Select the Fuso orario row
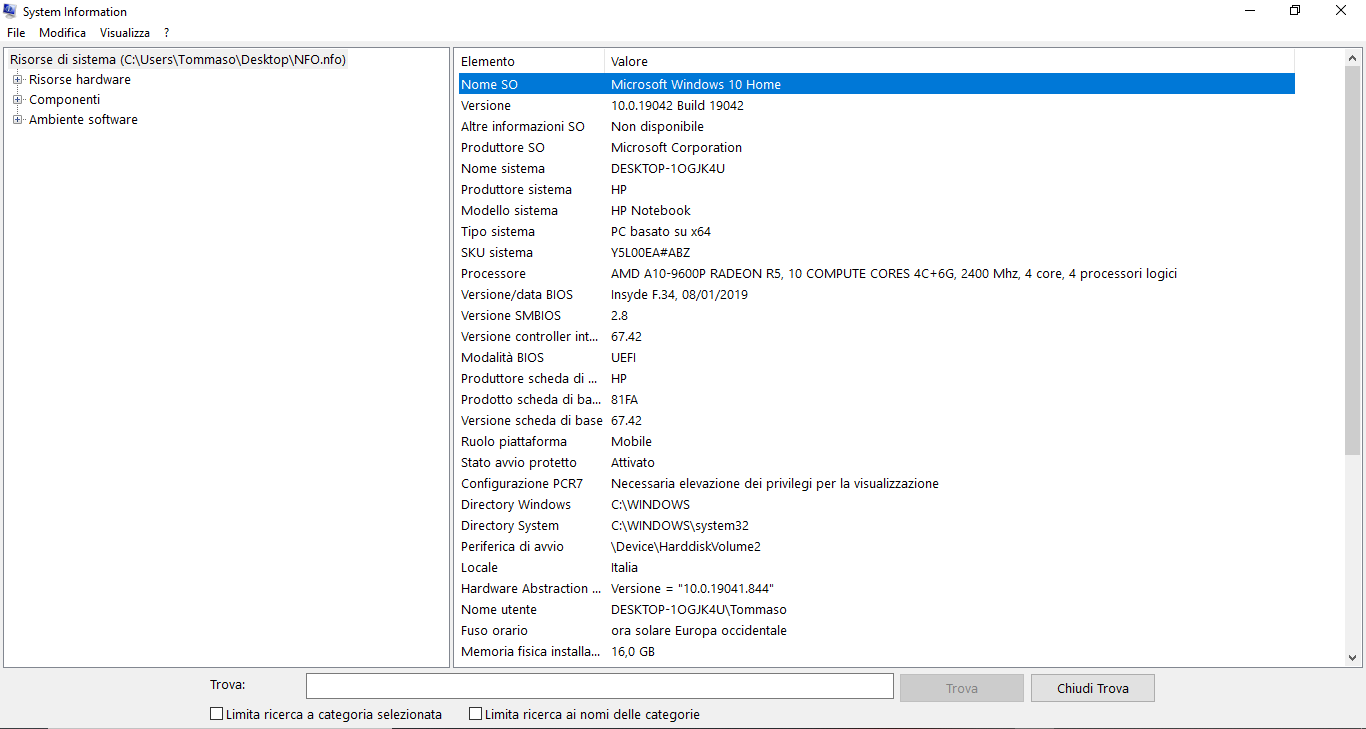1366x729 pixels. (x=877, y=630)
